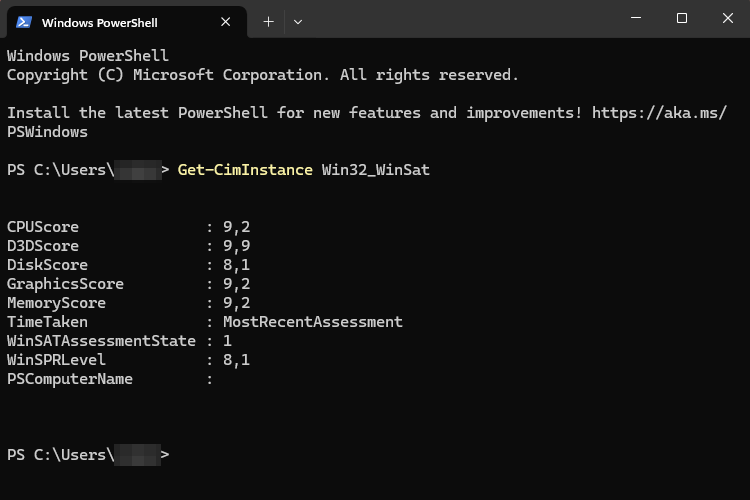Click the WinSPRLevel value 8,1
Image resolution: width=750 pixels, height=500 pixels.
(x=236, y=360)
